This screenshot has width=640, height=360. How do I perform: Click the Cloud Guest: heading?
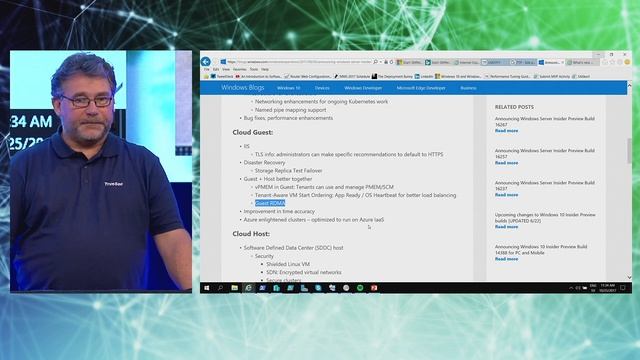click(x=253, y=132)
